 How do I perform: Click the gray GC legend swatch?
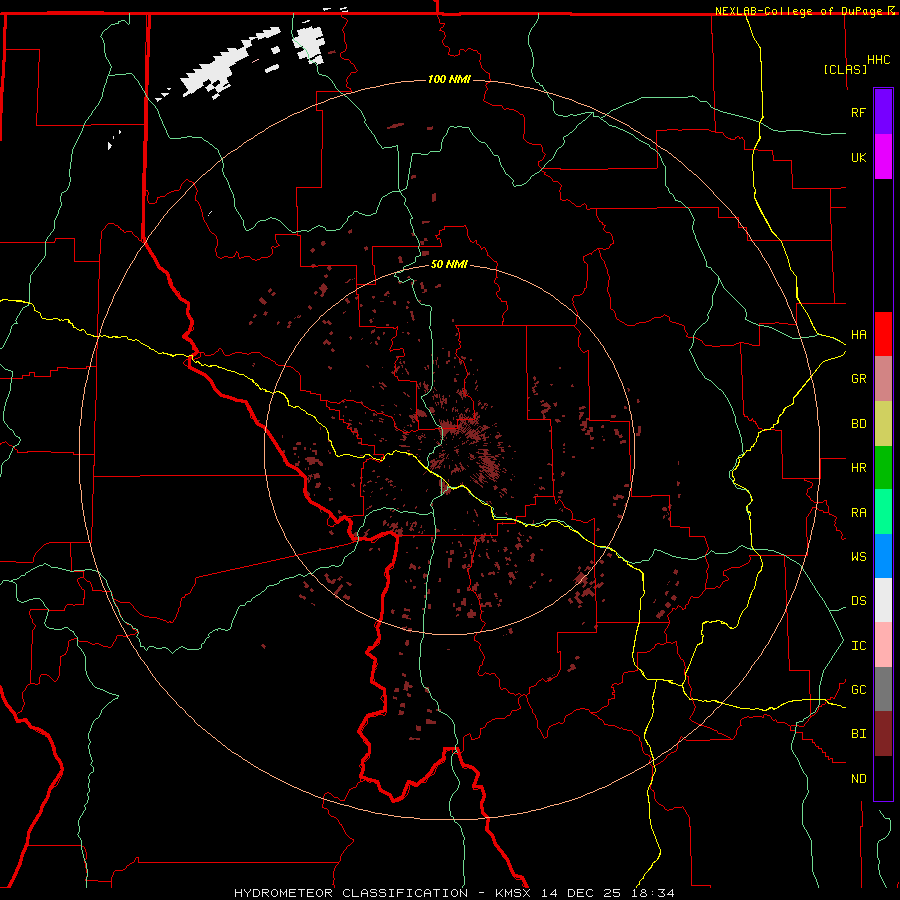[x=883, y=689]
